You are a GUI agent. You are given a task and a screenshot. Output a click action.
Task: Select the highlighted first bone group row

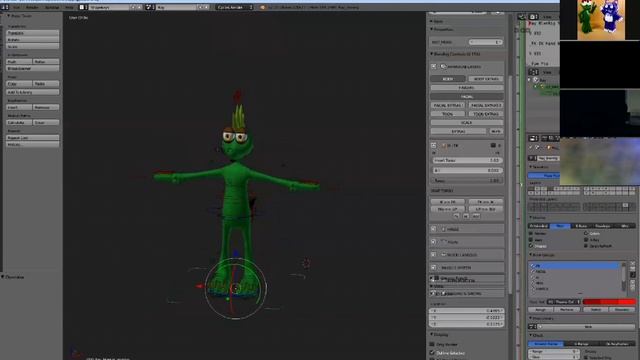pyautogui.click(x=574, y=266)
